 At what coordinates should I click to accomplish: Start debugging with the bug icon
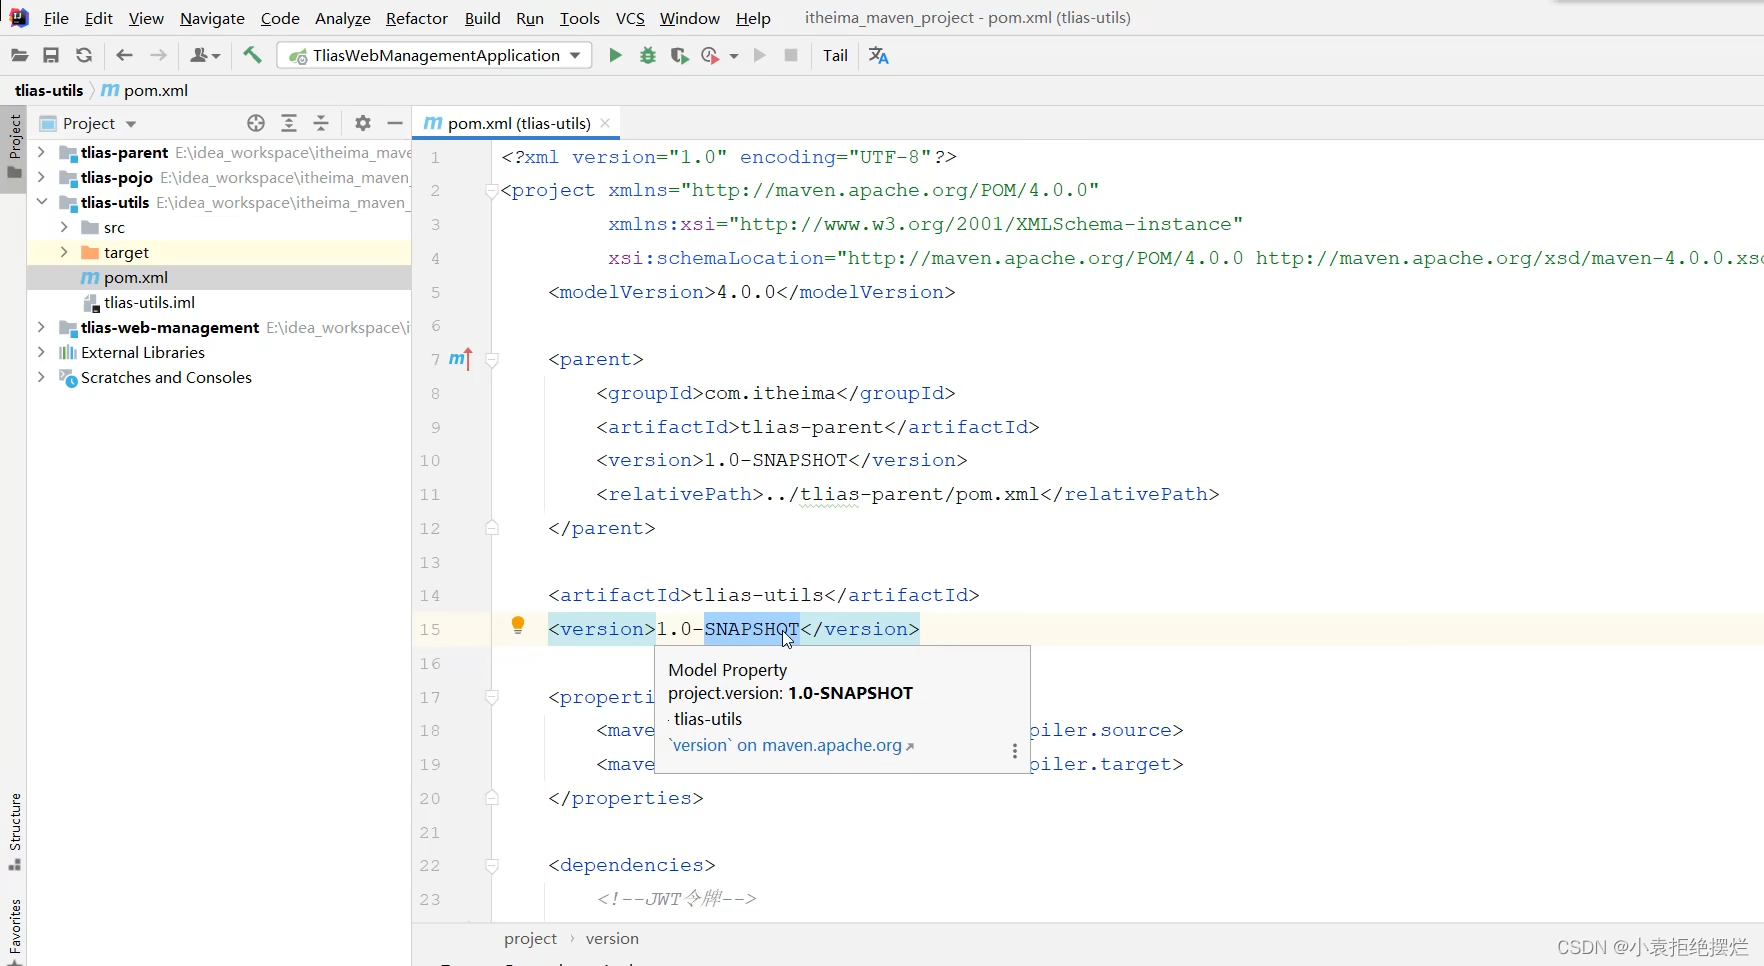click(x=648, y=56)
